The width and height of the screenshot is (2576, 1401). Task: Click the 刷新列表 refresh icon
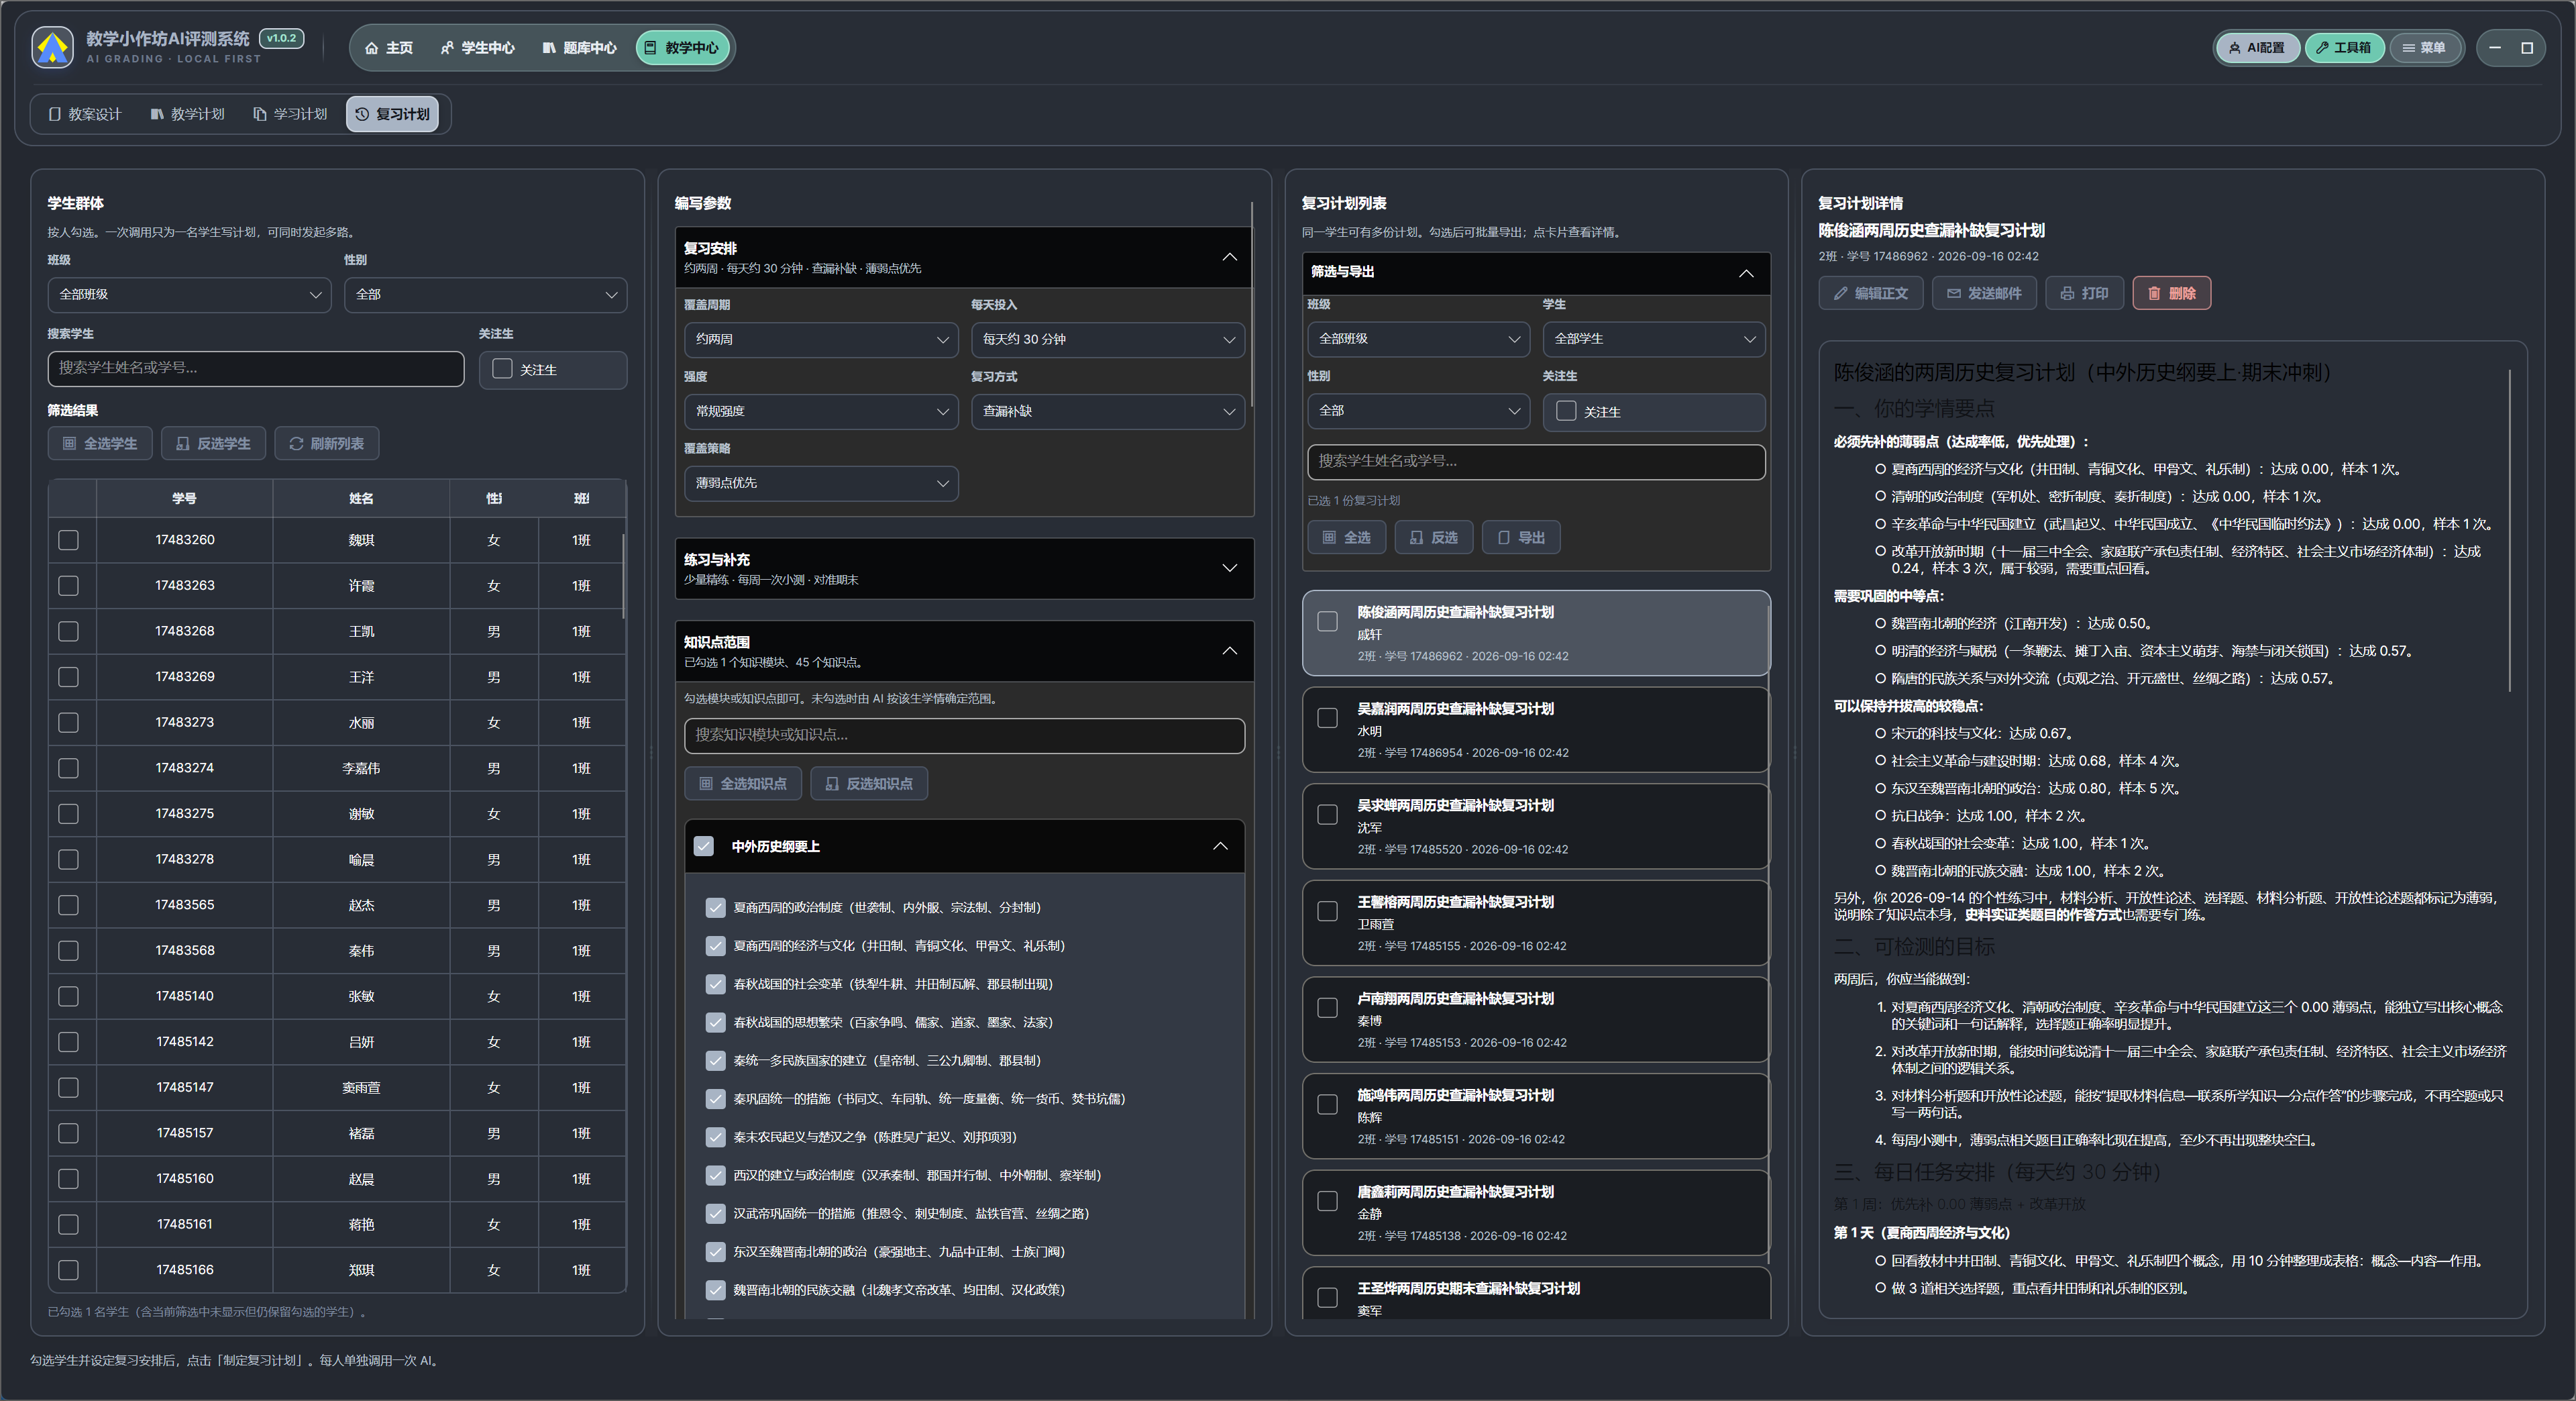[x=296, y=444]
